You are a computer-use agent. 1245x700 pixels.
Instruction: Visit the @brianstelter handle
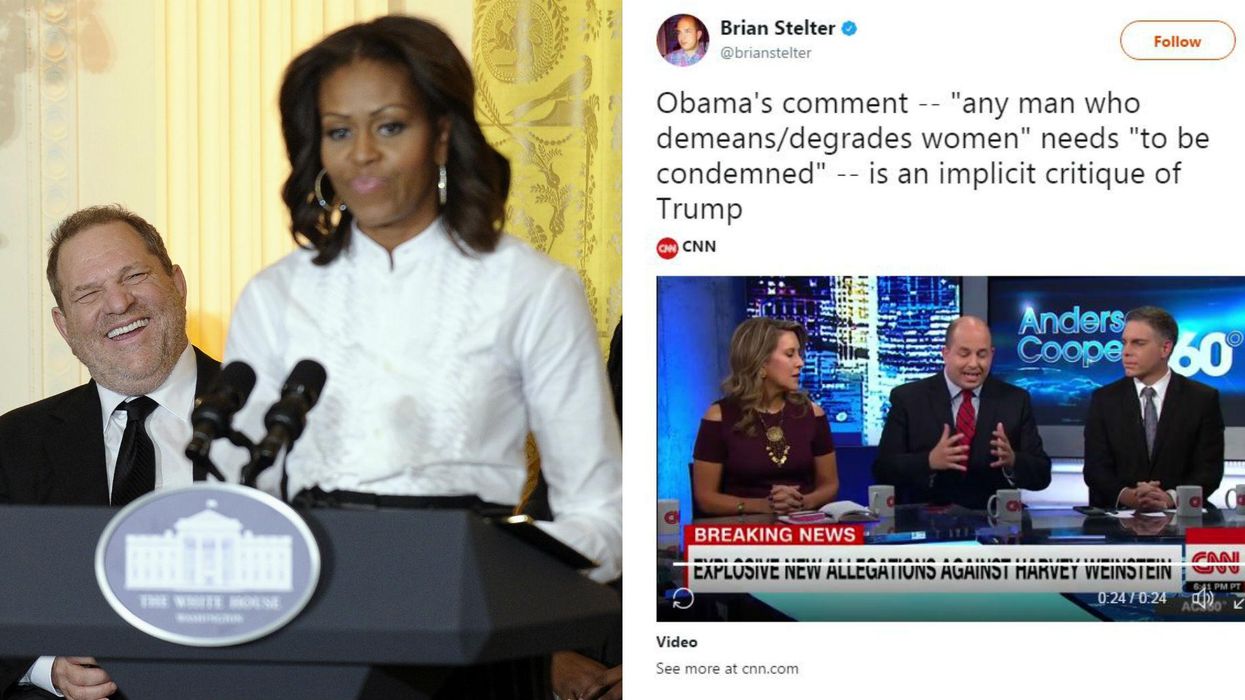[x=767, y=52]
